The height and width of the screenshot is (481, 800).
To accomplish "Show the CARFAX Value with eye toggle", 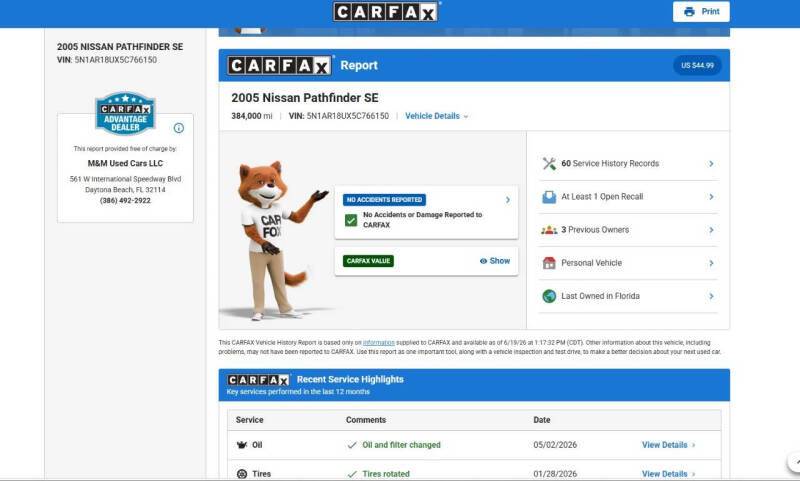I will point(494,261).
